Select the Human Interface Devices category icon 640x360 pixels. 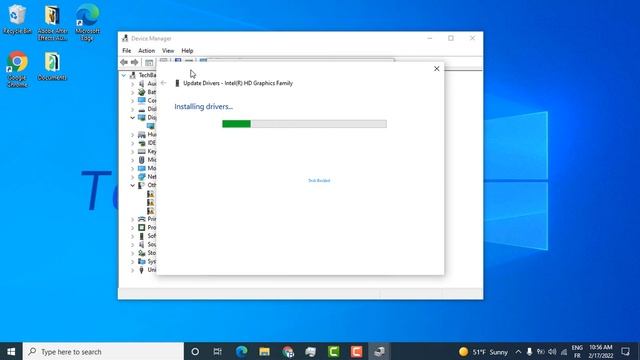(142, 134)
